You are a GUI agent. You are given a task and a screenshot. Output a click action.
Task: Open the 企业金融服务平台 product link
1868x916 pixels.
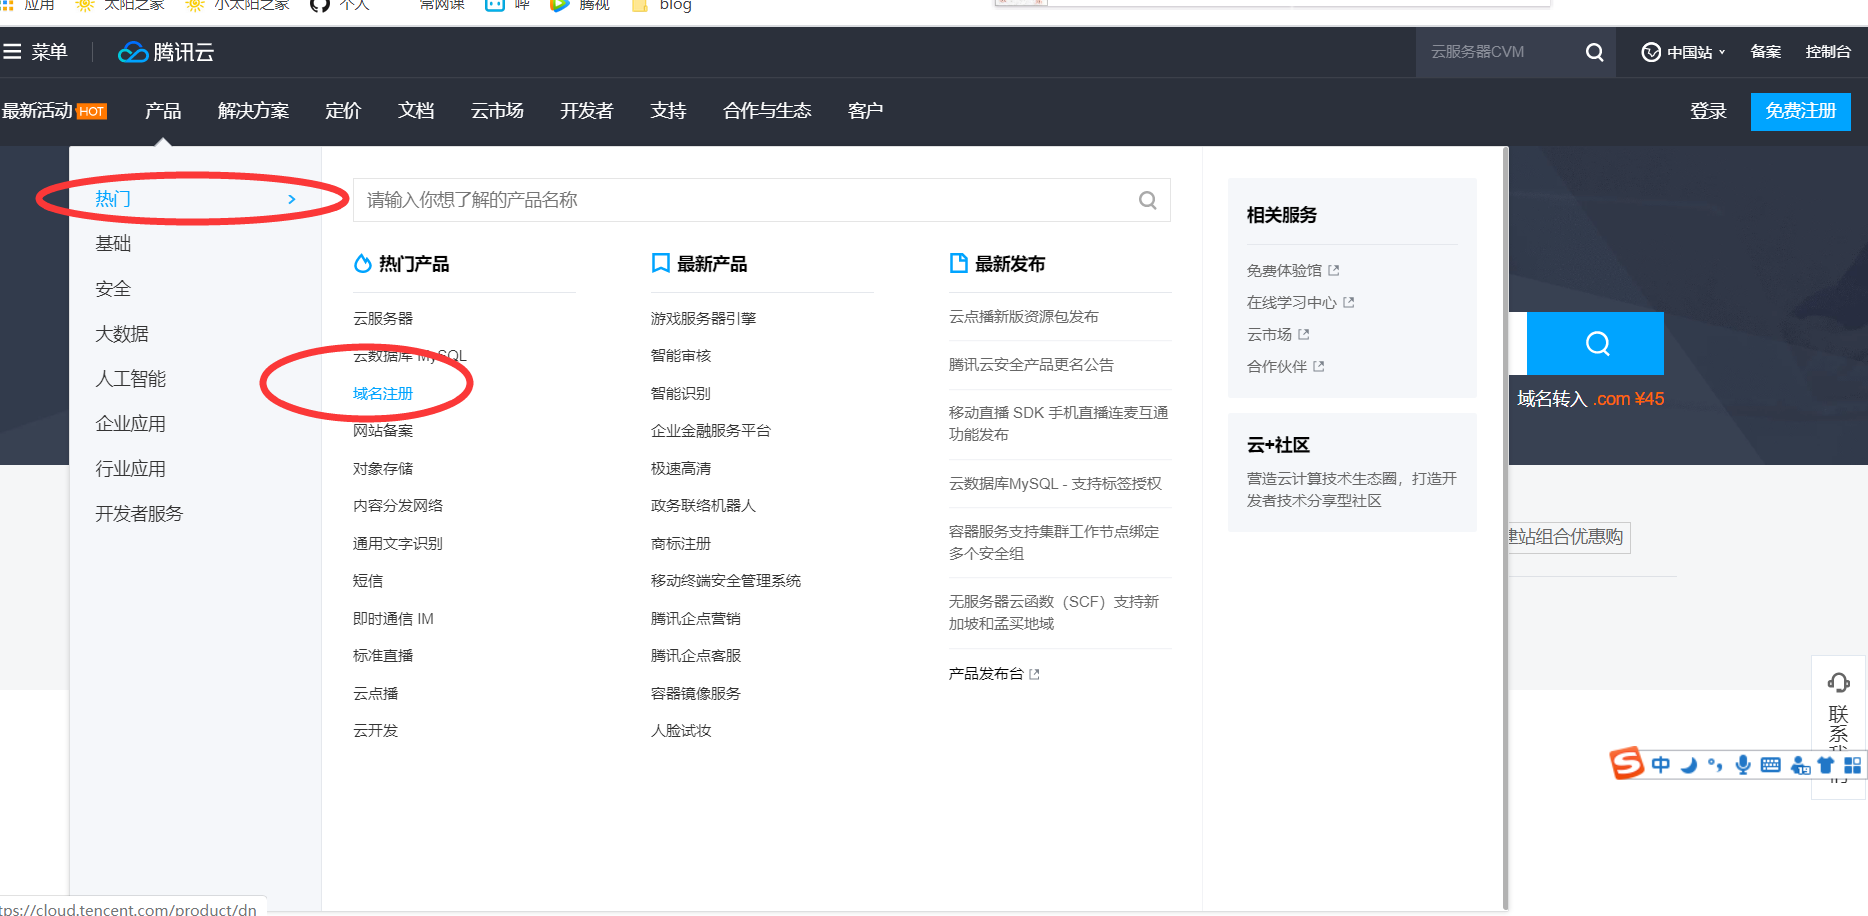pos(711,430)
